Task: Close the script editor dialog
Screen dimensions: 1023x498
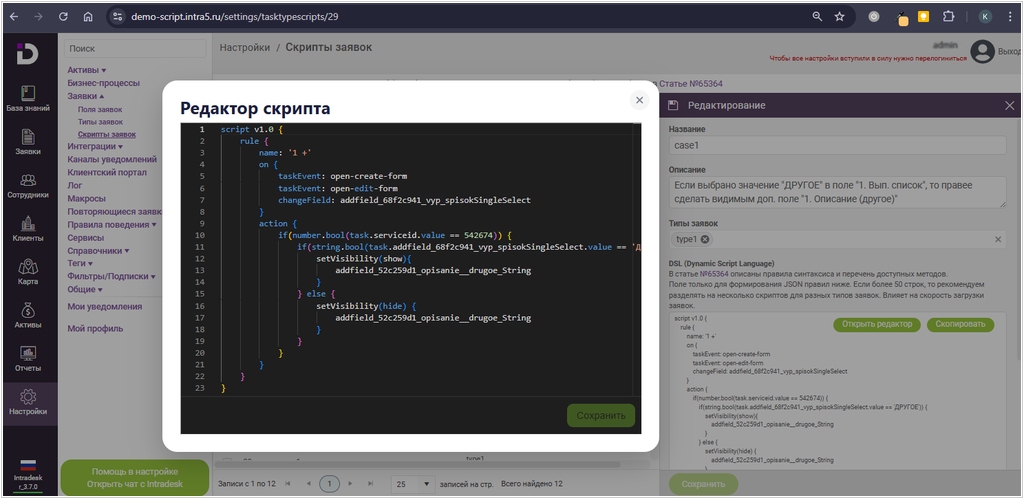Action: pyautogui.click(x=639, y=100)
